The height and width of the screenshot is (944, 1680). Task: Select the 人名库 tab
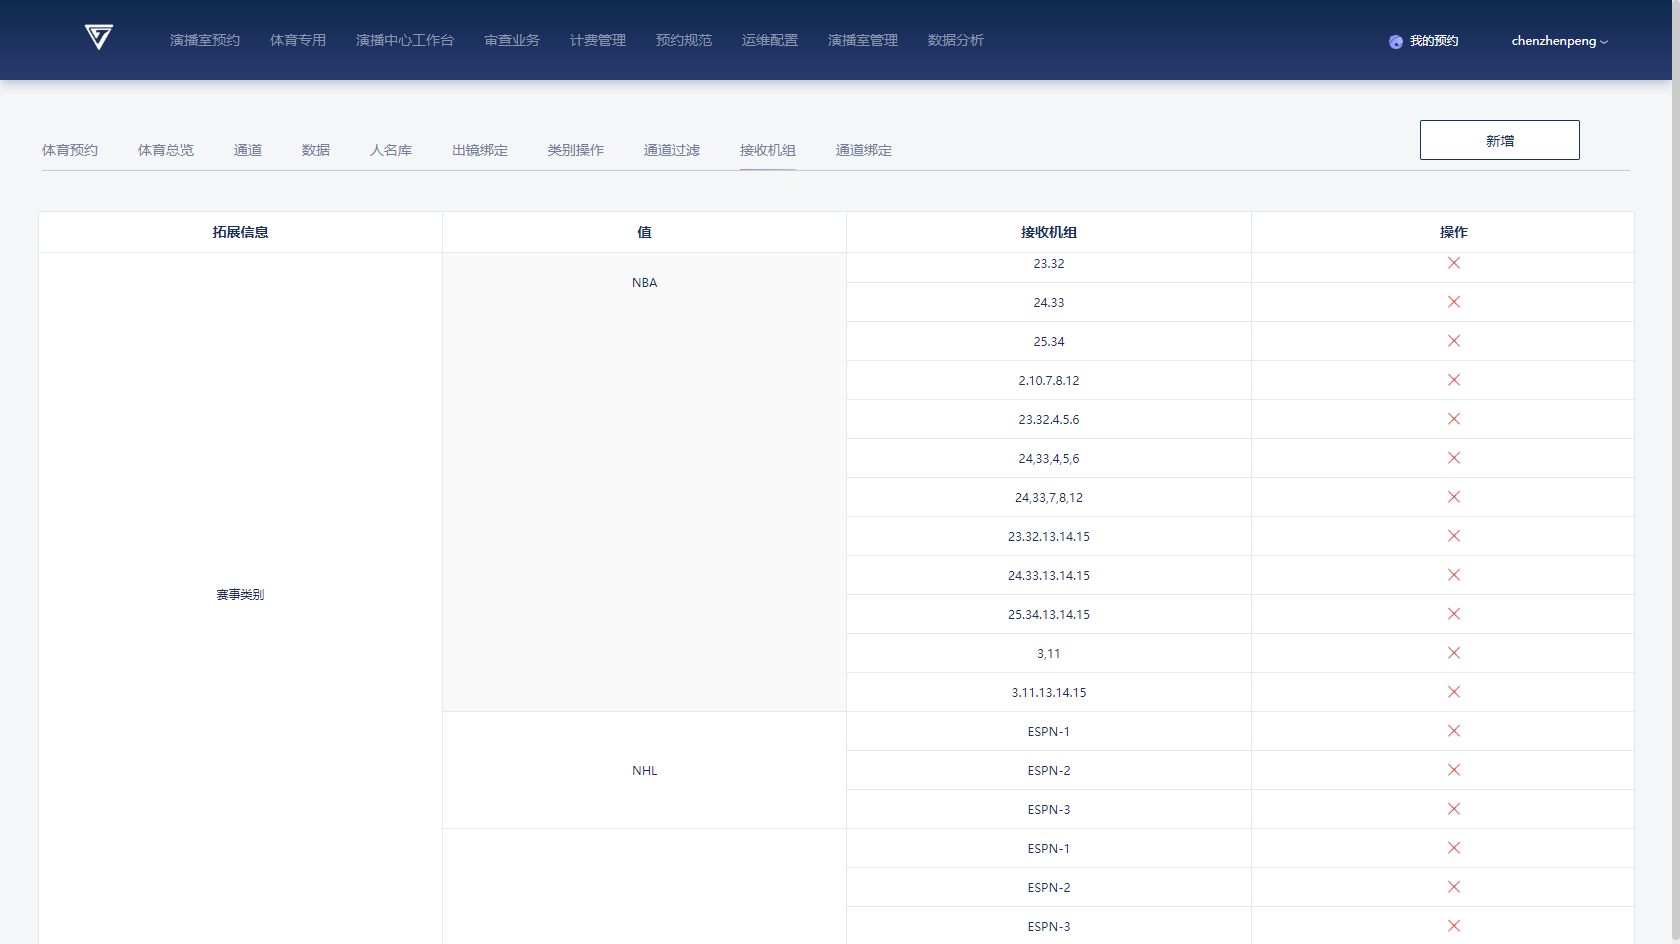point(391,150)
